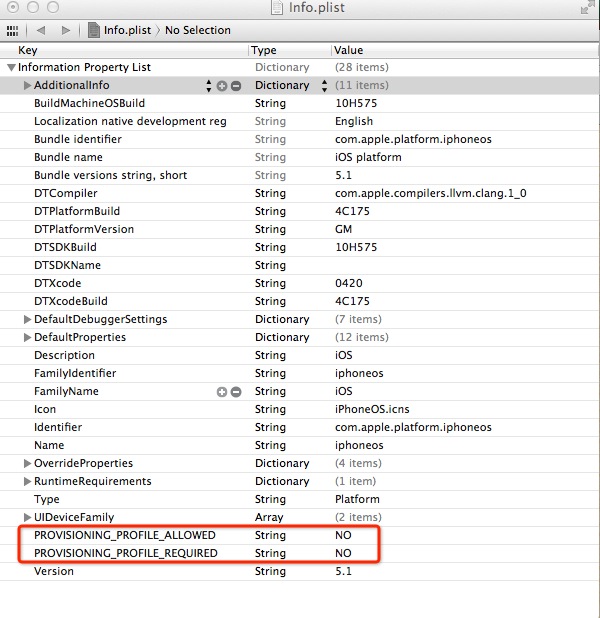Add a new row after AdditionalInfo with plus
This screenshot has width=600, height=618.
click(222, 86)
